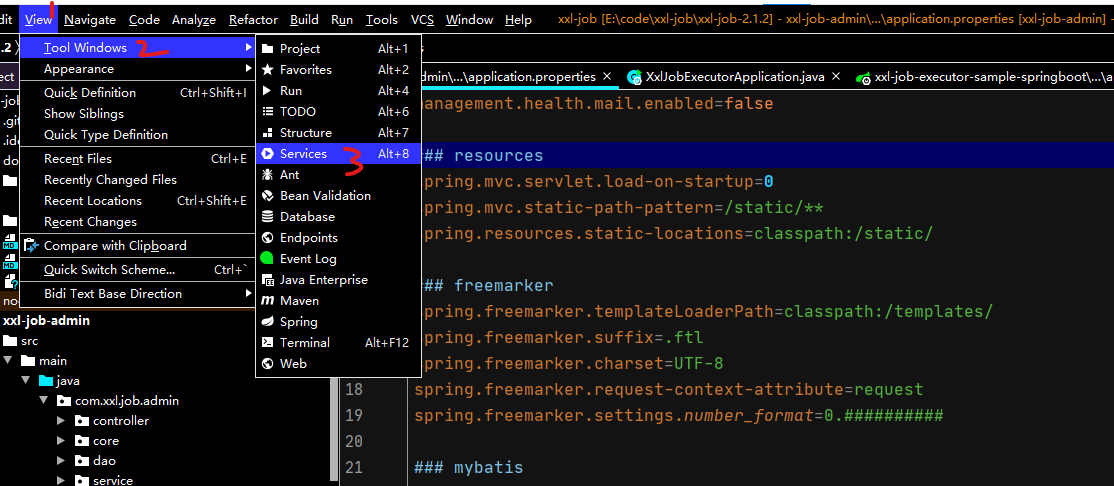Click the Spring leaf icon
This screenshot has height=486, width=1114.
(268, 322)
